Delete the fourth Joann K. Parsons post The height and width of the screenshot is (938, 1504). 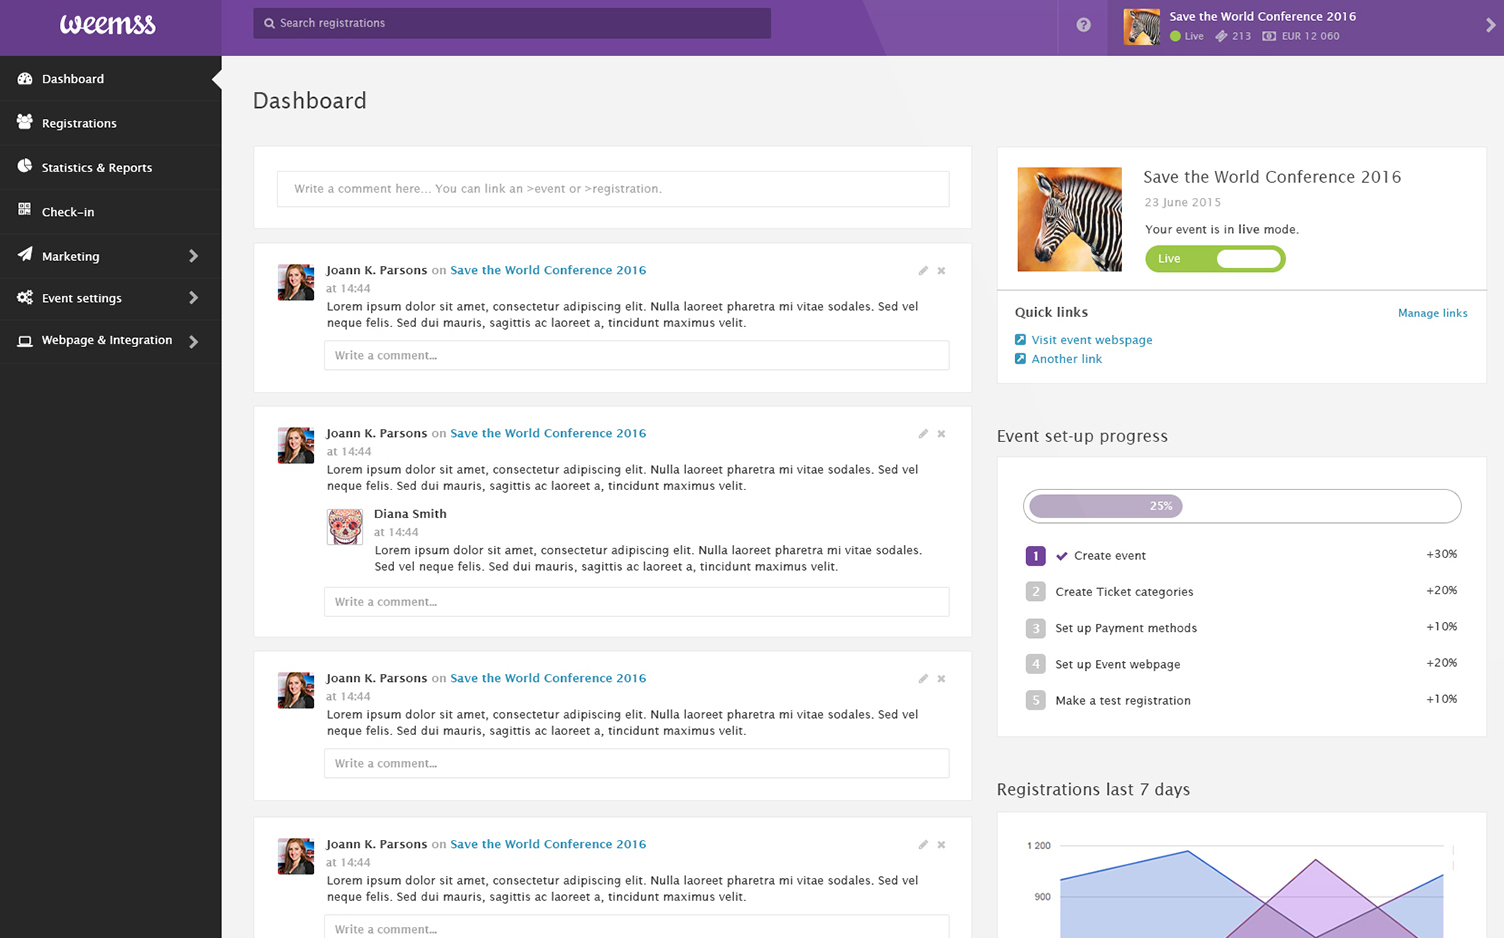click(x=941, y=845)
